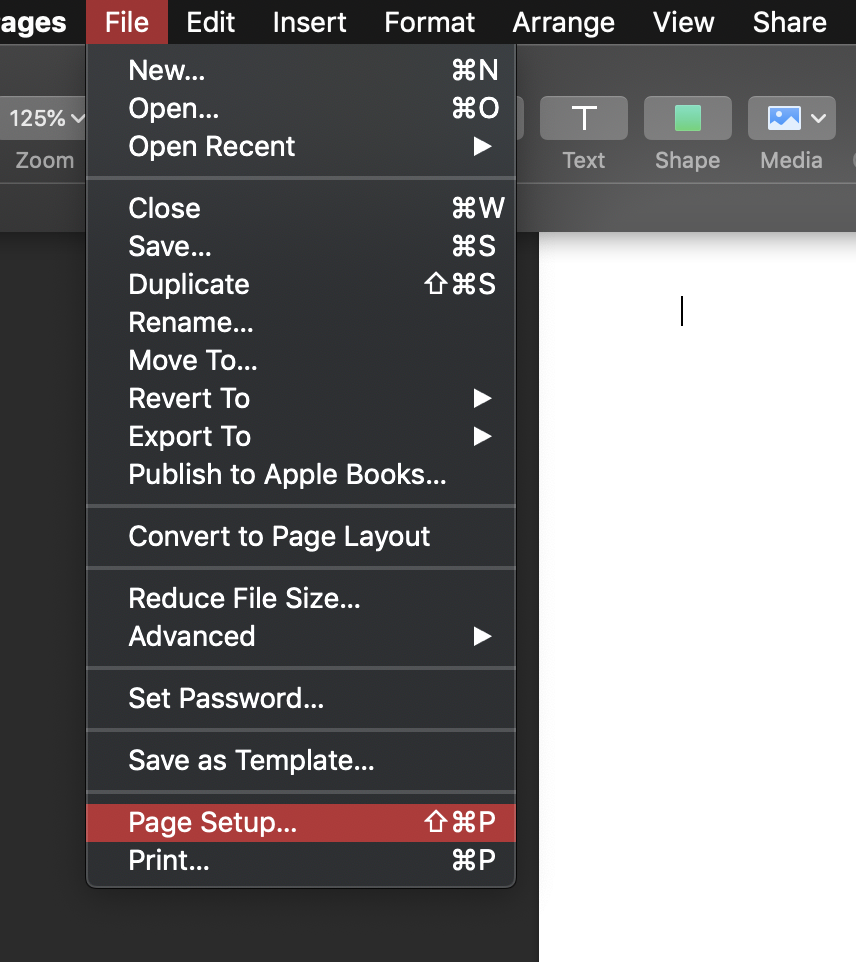Choose Convert to Page Layout
856x962 pixels.
pyautogui.click(x=279, y=536)
